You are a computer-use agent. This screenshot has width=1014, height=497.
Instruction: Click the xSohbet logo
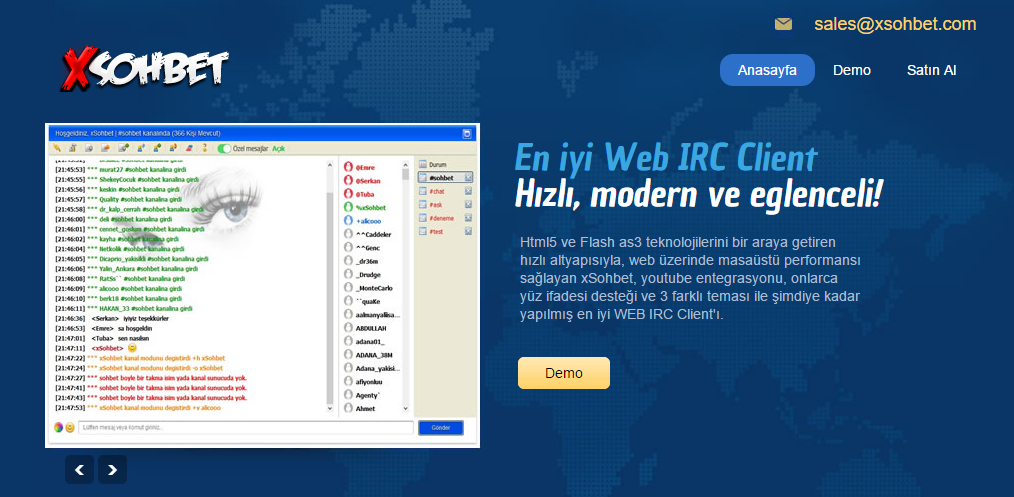(145, 68)
